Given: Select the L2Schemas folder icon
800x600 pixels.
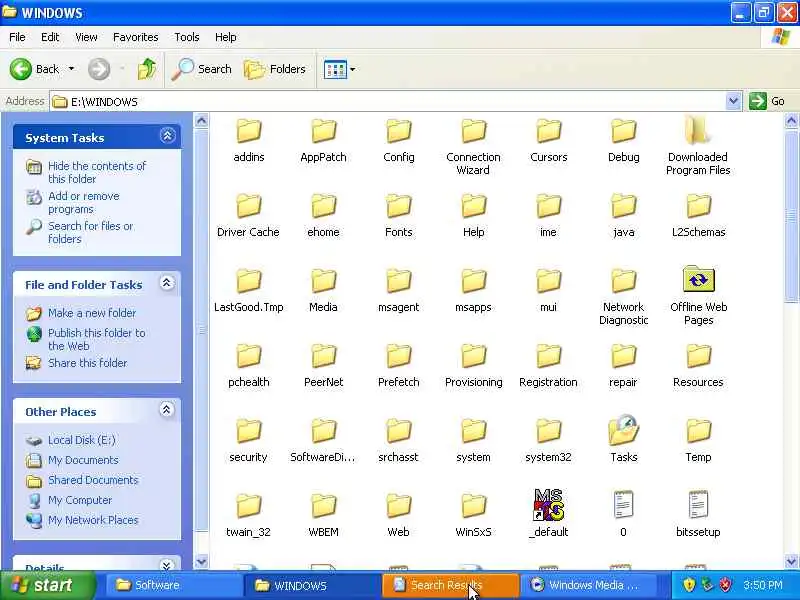Looking at the screenshot, I should click(x=698, y=207).
